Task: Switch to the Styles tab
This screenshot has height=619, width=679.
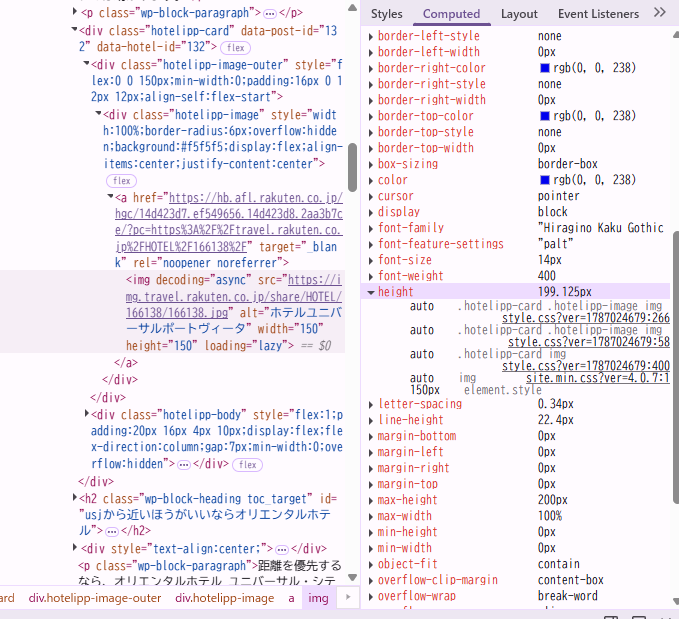Action: tap(386, 14)
